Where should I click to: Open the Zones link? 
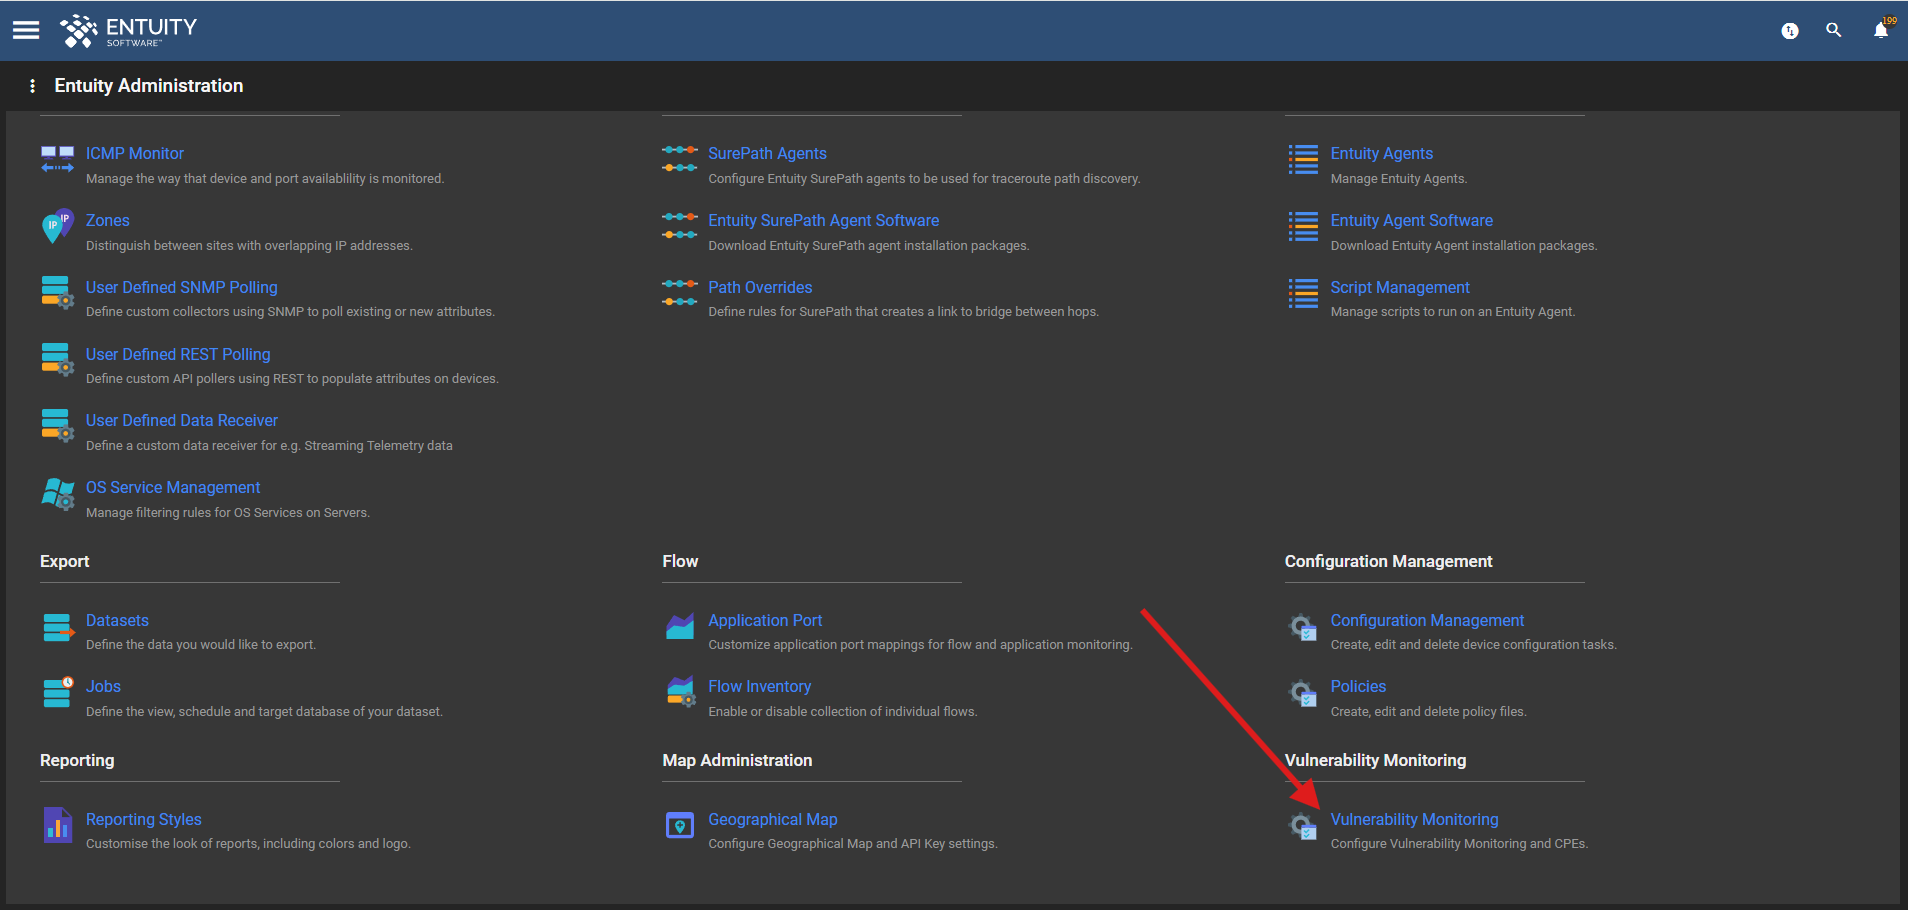coord(108,220)
